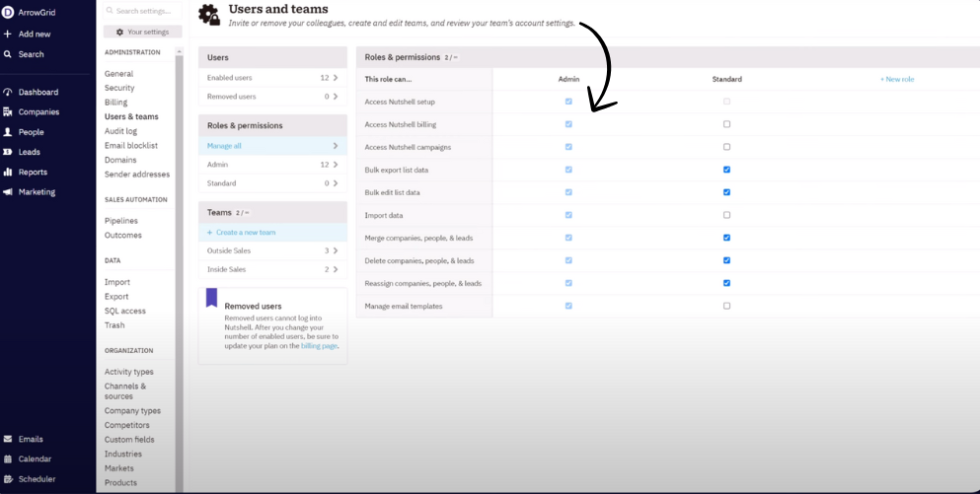Open SQL access under Data

click(x=125, y=311)
